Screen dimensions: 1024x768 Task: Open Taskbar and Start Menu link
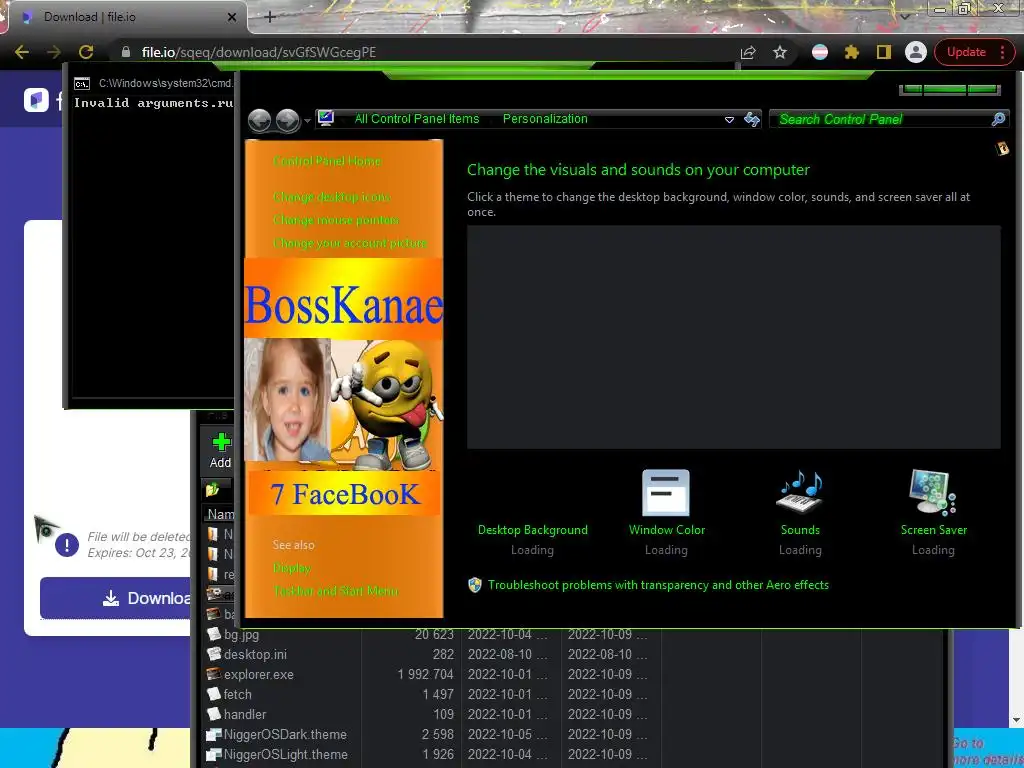pos(336,591)
